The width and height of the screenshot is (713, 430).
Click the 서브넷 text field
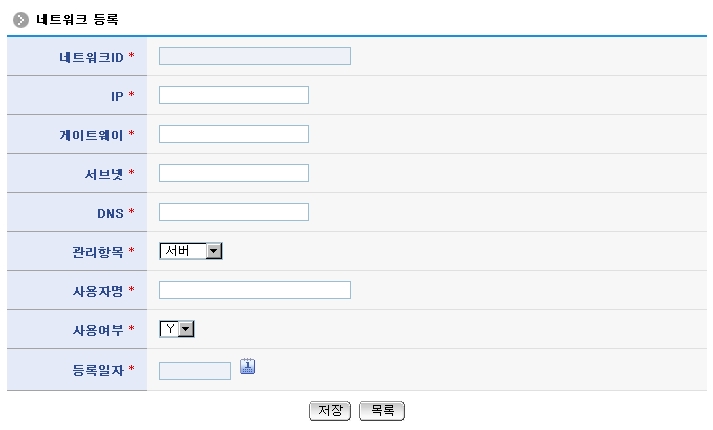point(234,173)
